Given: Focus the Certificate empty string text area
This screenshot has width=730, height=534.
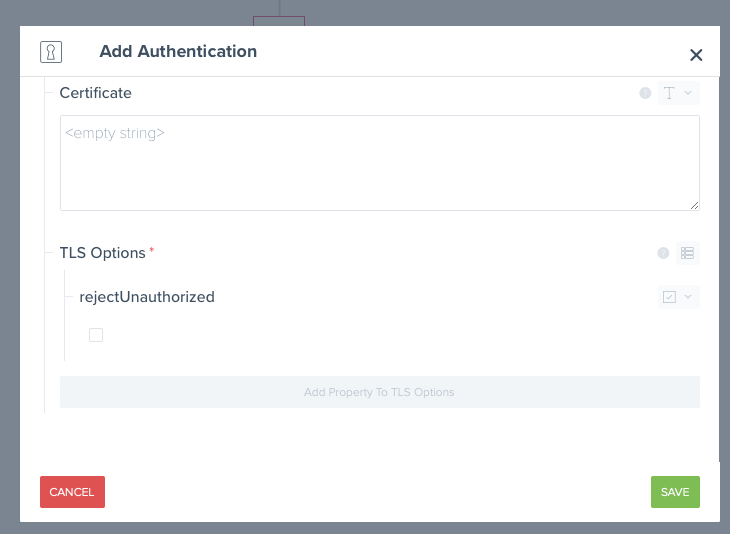Looking at the screenshot, I should (379, 163).
